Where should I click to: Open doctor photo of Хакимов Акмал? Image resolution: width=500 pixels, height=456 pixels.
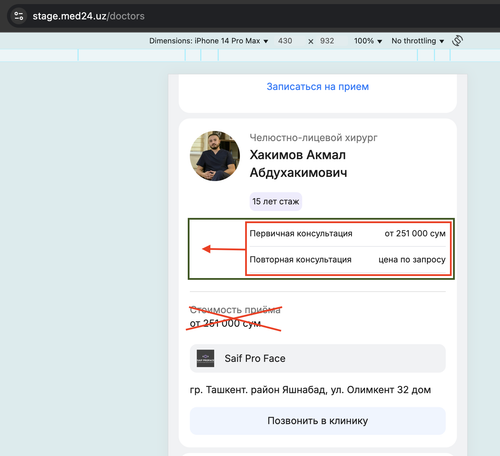tap(215, 156)
